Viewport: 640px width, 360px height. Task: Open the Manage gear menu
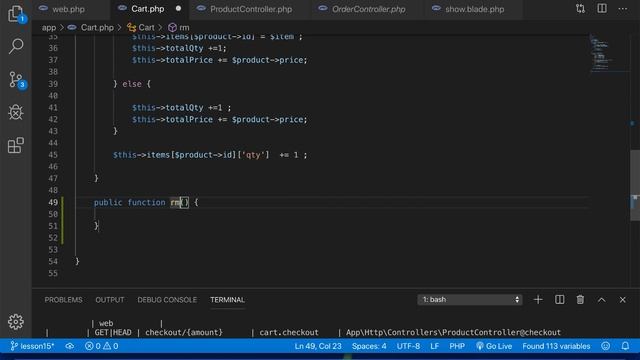coord(16,322)
